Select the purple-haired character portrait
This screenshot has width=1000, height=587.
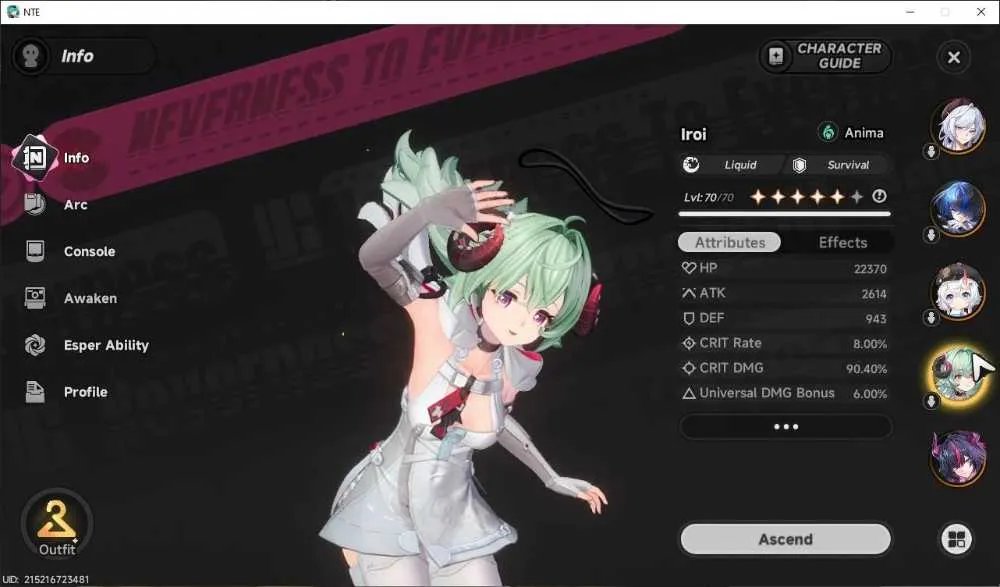point(958,457)
